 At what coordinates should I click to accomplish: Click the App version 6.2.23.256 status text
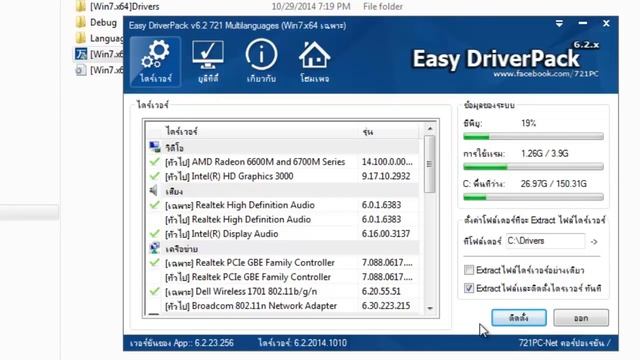click(182, 343)
